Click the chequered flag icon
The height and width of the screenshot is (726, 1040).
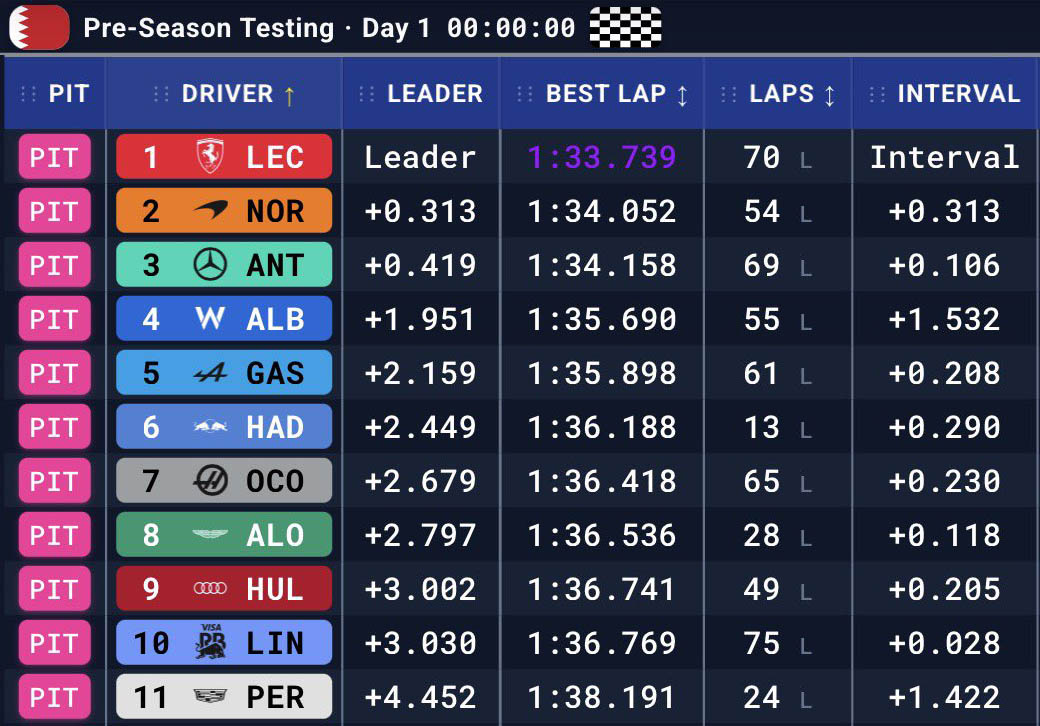625,27
